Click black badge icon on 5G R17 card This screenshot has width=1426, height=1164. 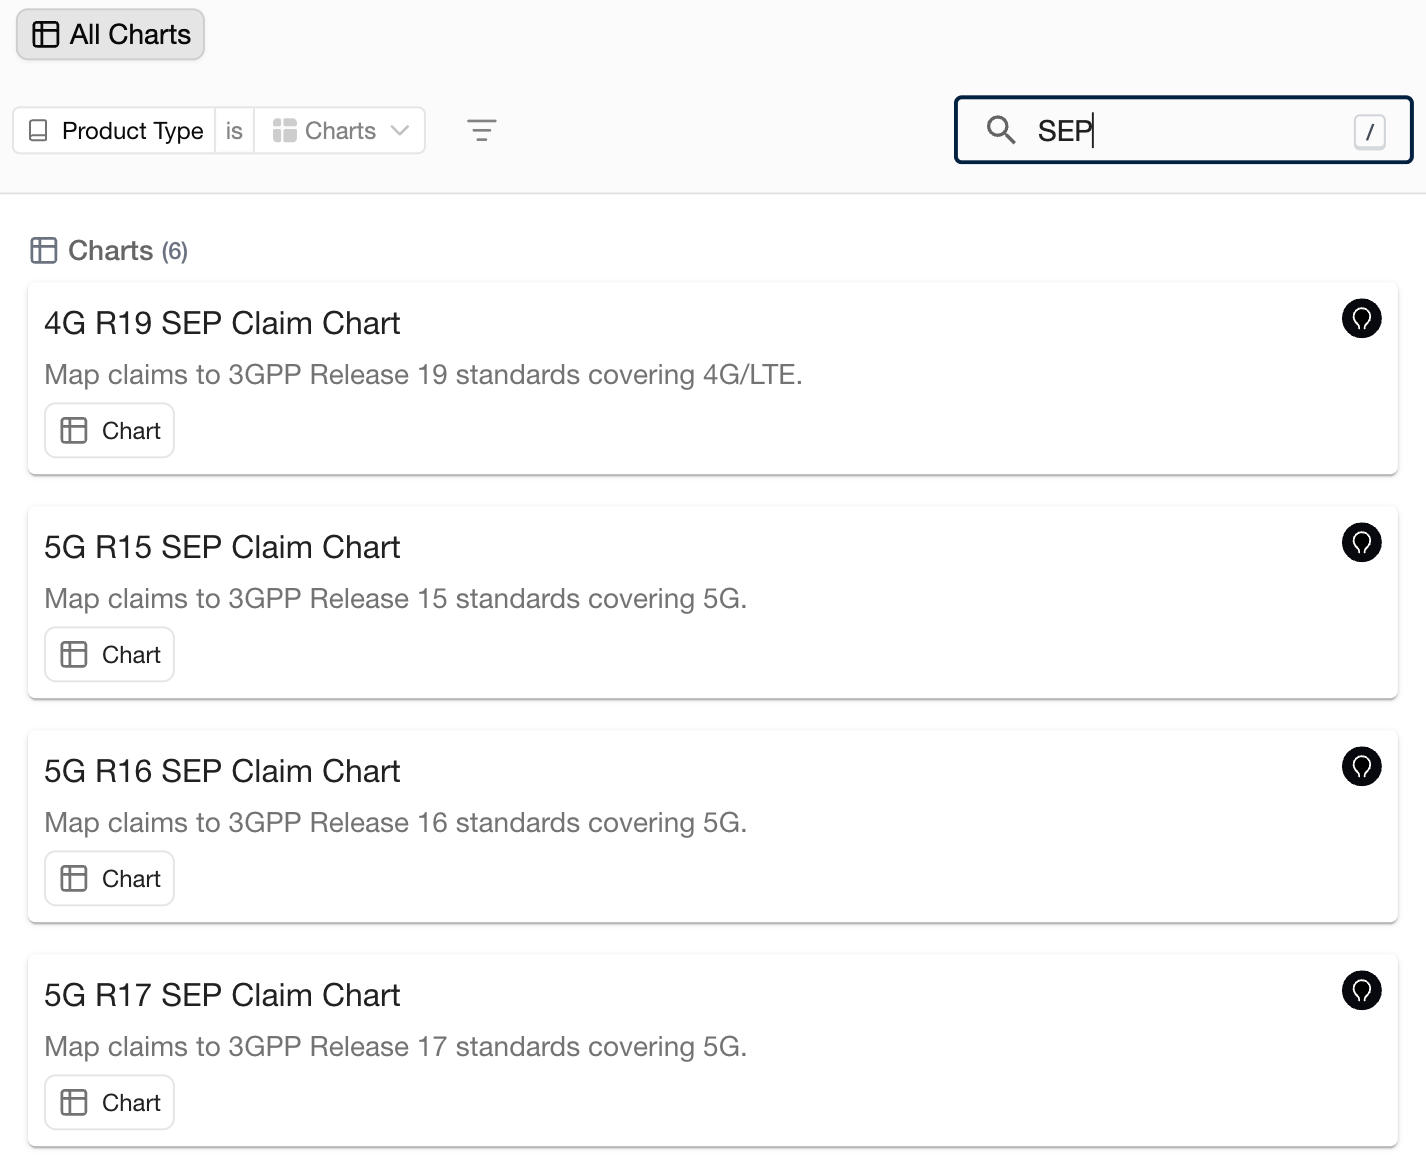coord(1361,991)
